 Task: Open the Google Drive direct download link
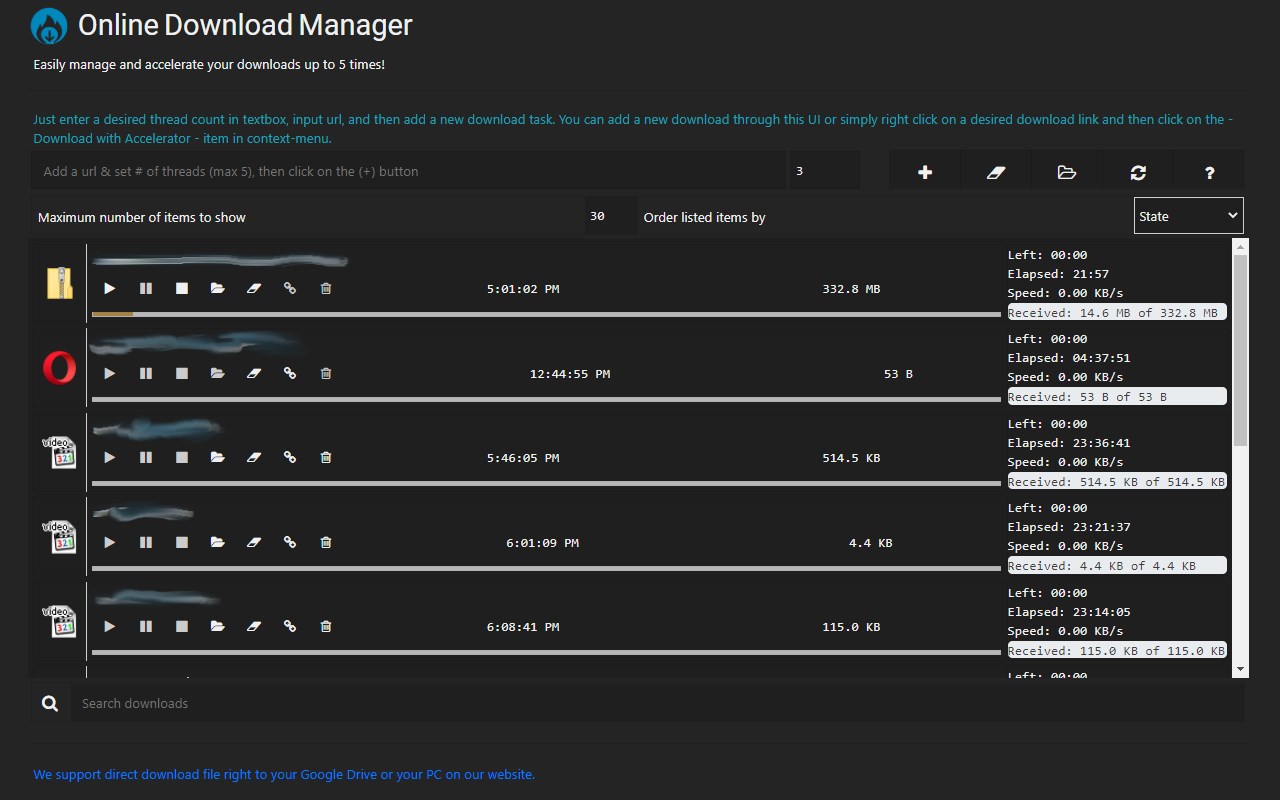(284, 774)
